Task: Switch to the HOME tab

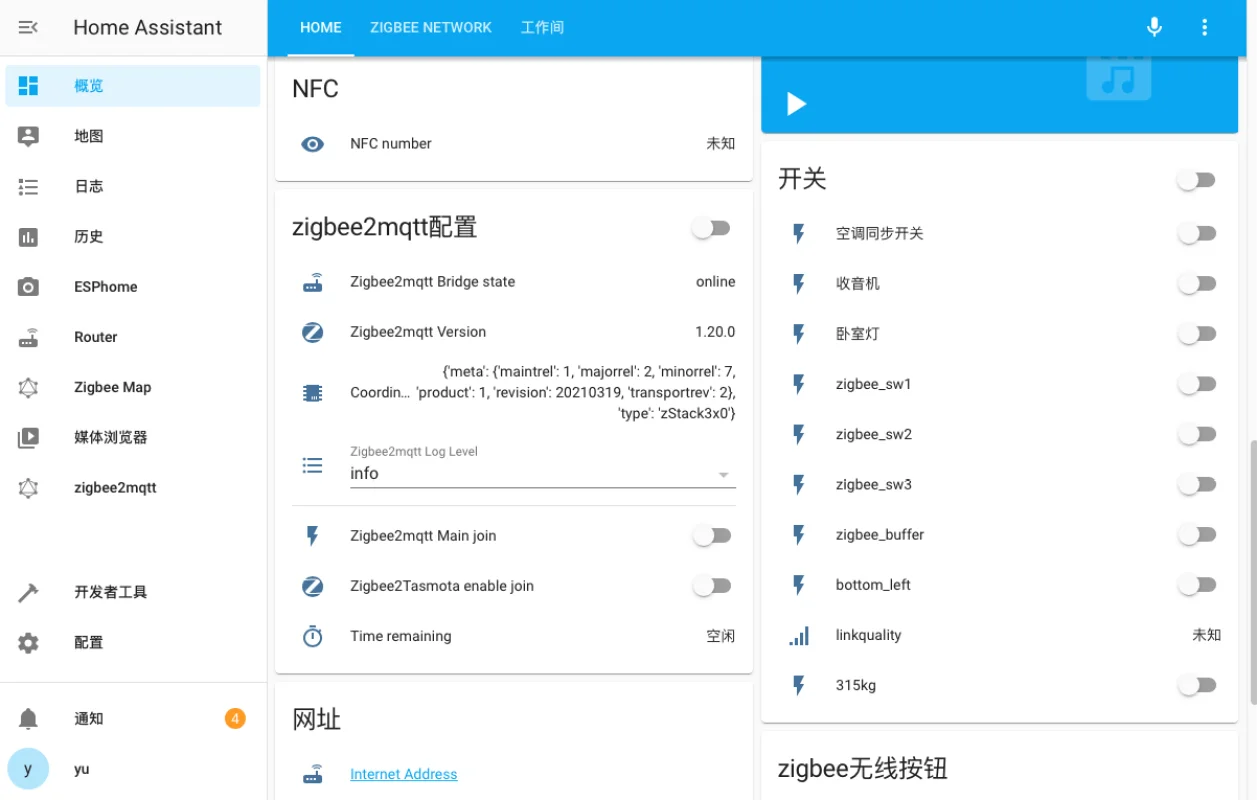Action: tap(321, 28)
